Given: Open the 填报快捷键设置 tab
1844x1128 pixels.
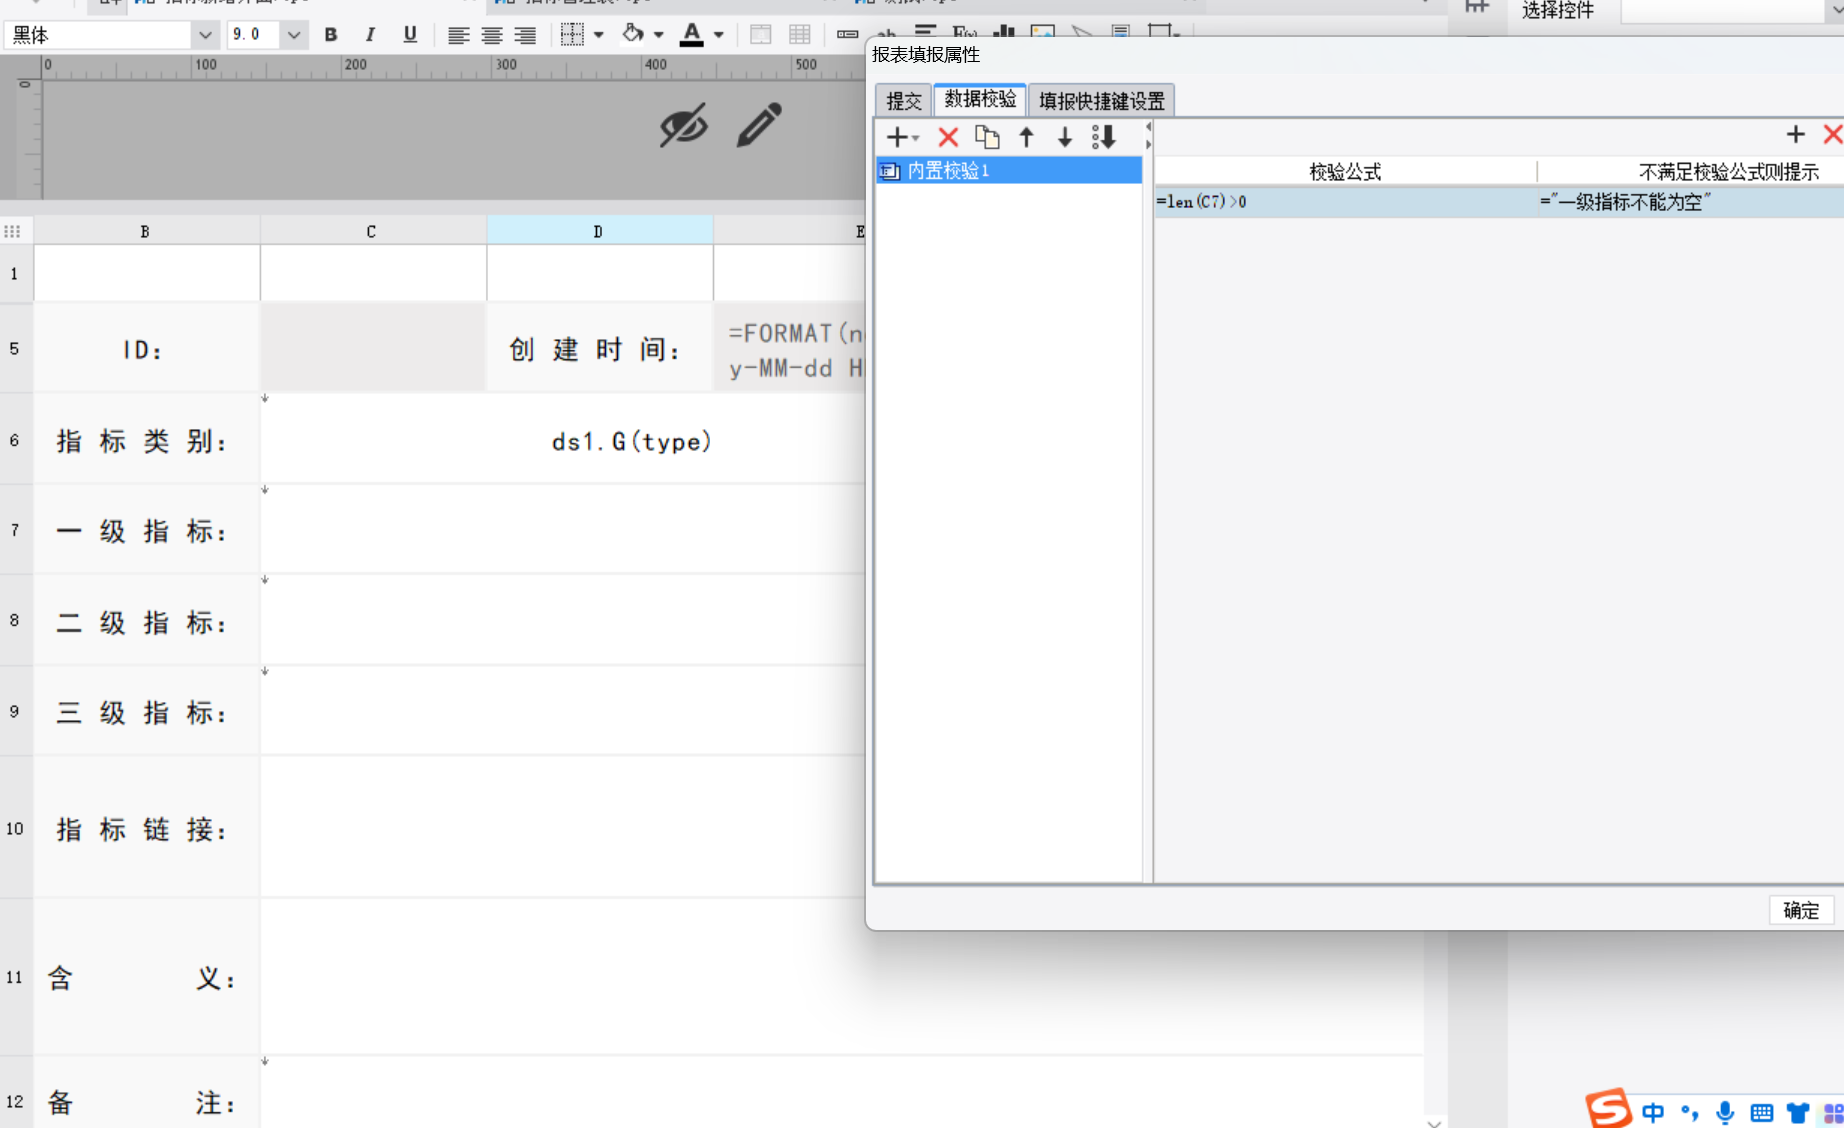Looking at the screenshot, I should pos(1101,101).
